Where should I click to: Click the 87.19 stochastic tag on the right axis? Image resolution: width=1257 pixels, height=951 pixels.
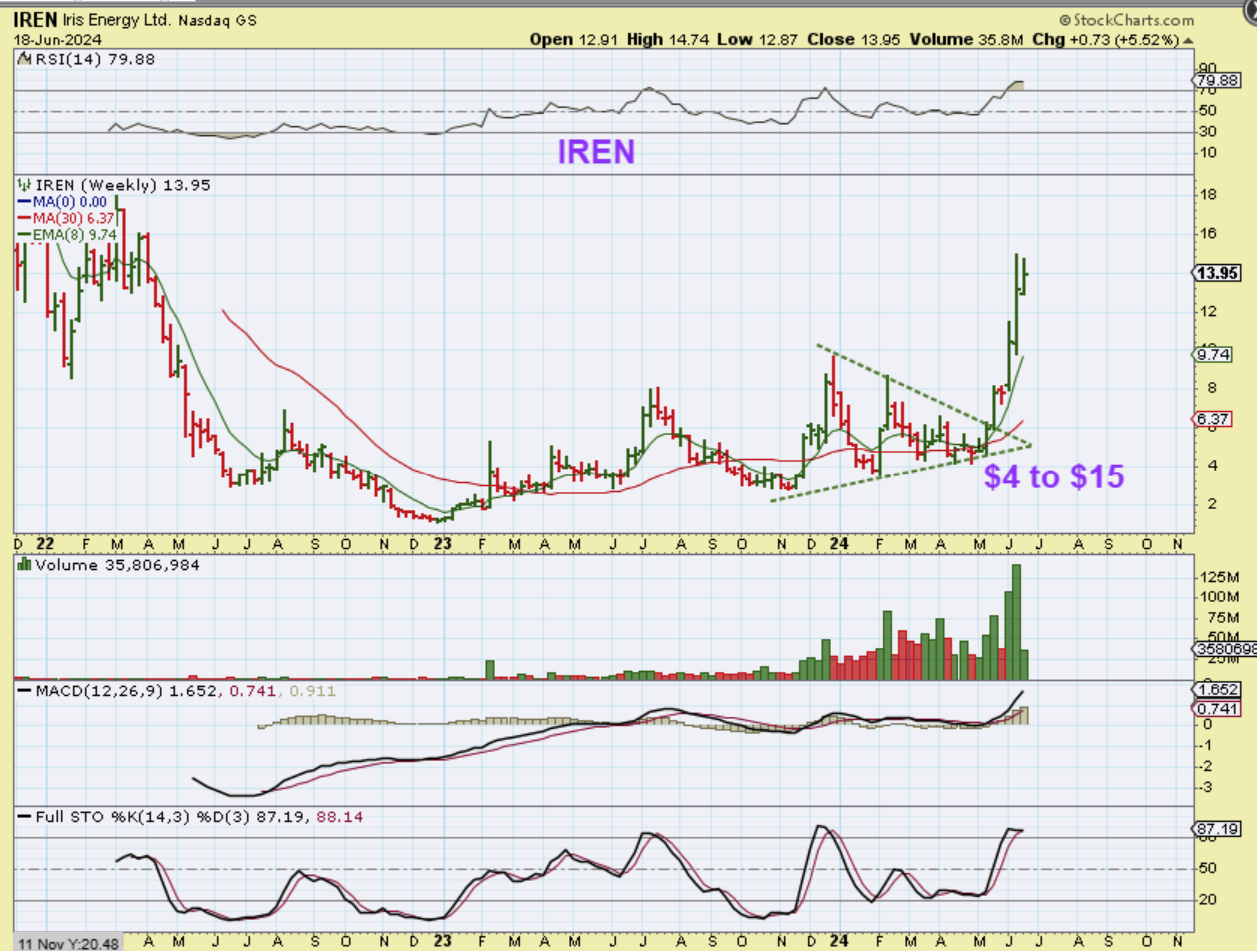[x=1217, y=829]
